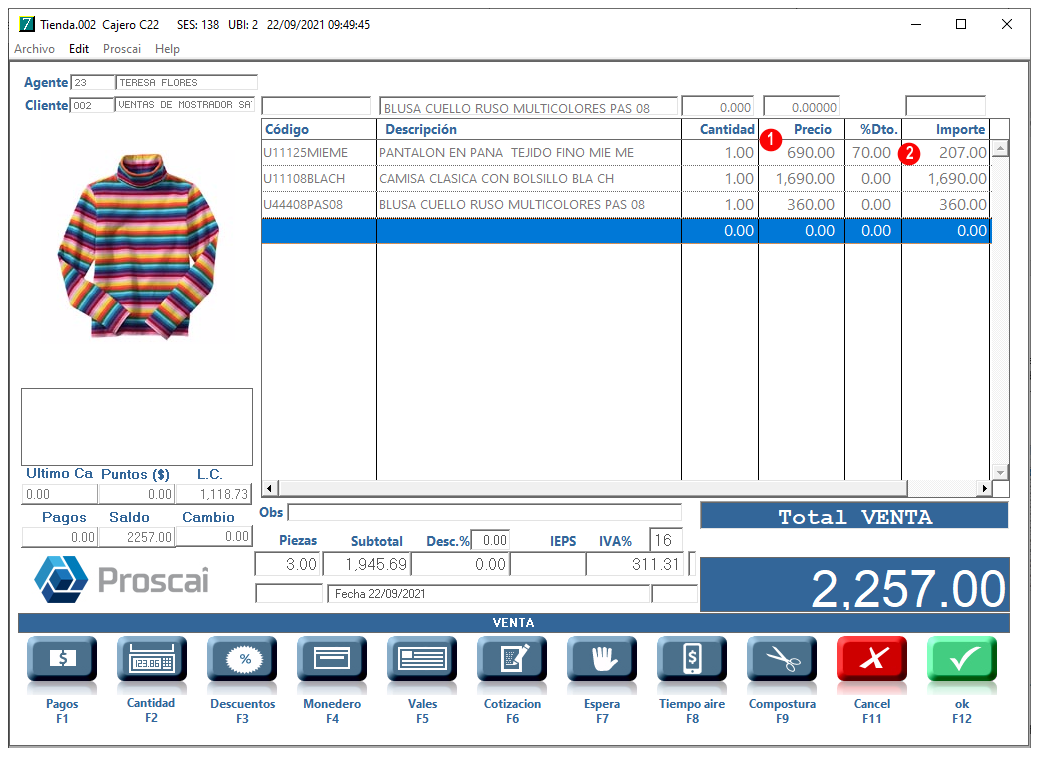
Task: Click the Subtotal value 1,945.69
Action: coord(367,564)
